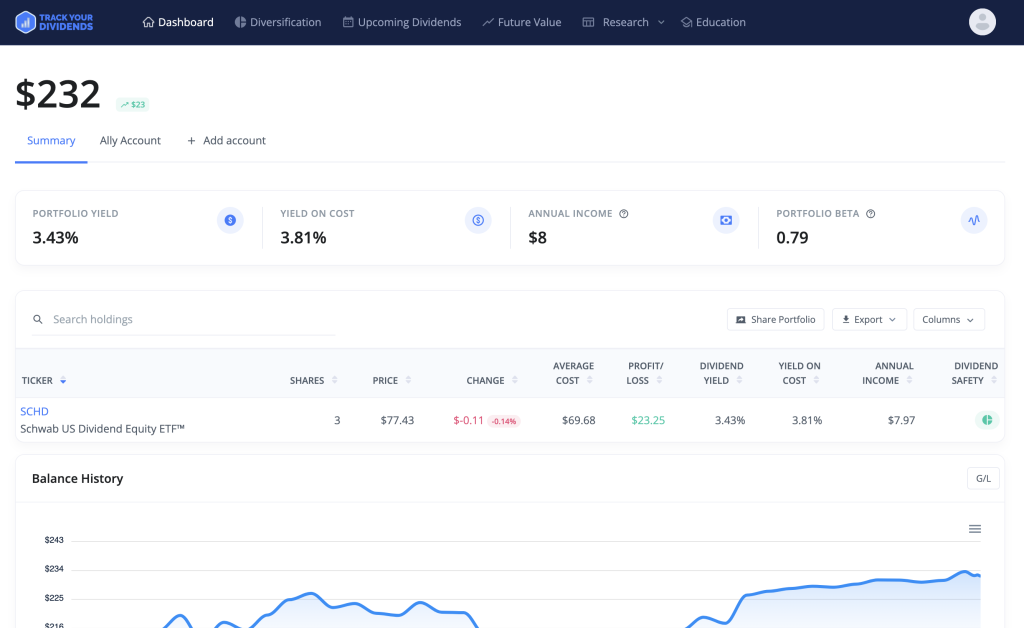The height and width of the screenshot is (628, 1024).
Task: Click the Annual Income help question mark
Action: coord(623,213)
